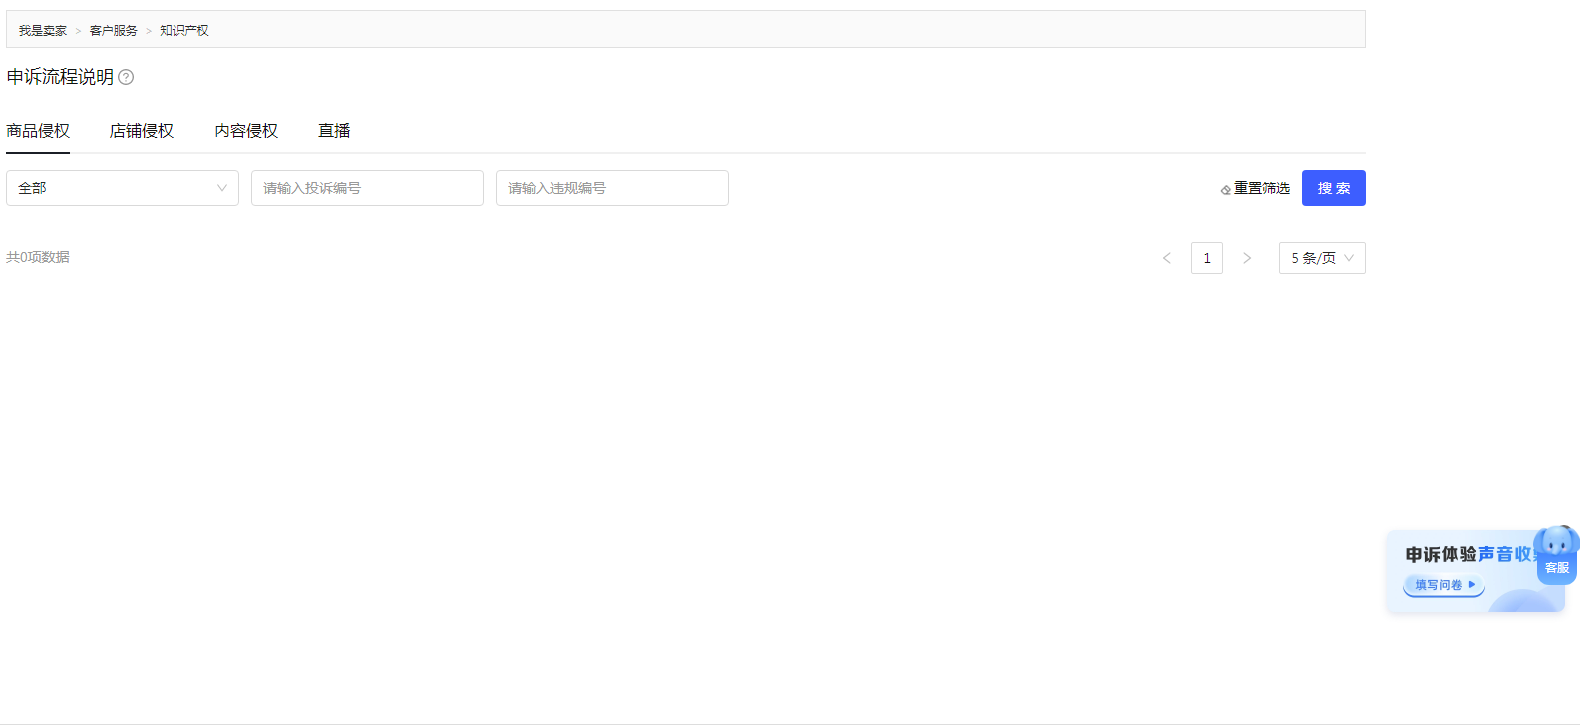Select the 商品侵权 tab

(38, 131)
